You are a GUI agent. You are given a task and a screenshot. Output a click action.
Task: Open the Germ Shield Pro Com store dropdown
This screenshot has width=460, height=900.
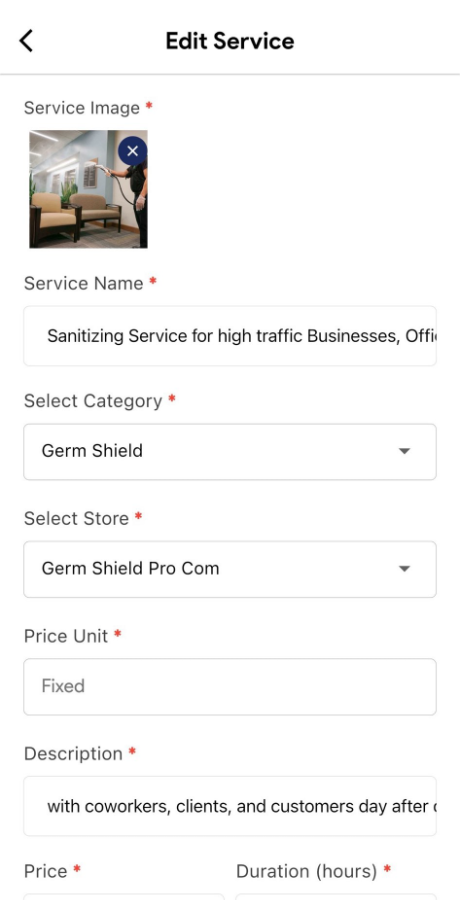(x=230, y=569)
